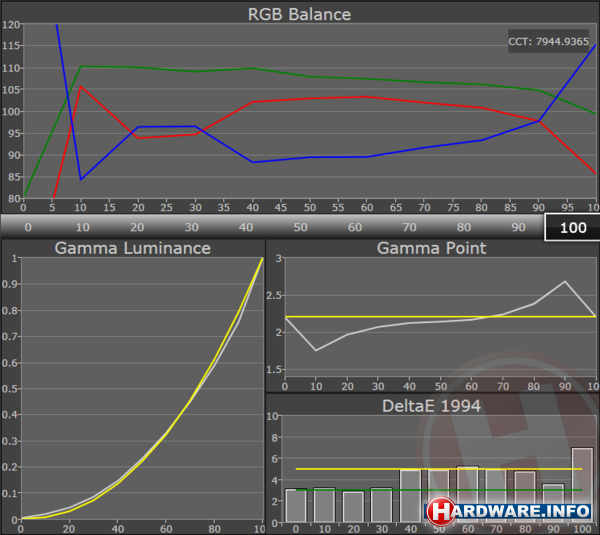Select the 20 grayscale level tab
The image size is (600, 535).
[x=137, y=227]
